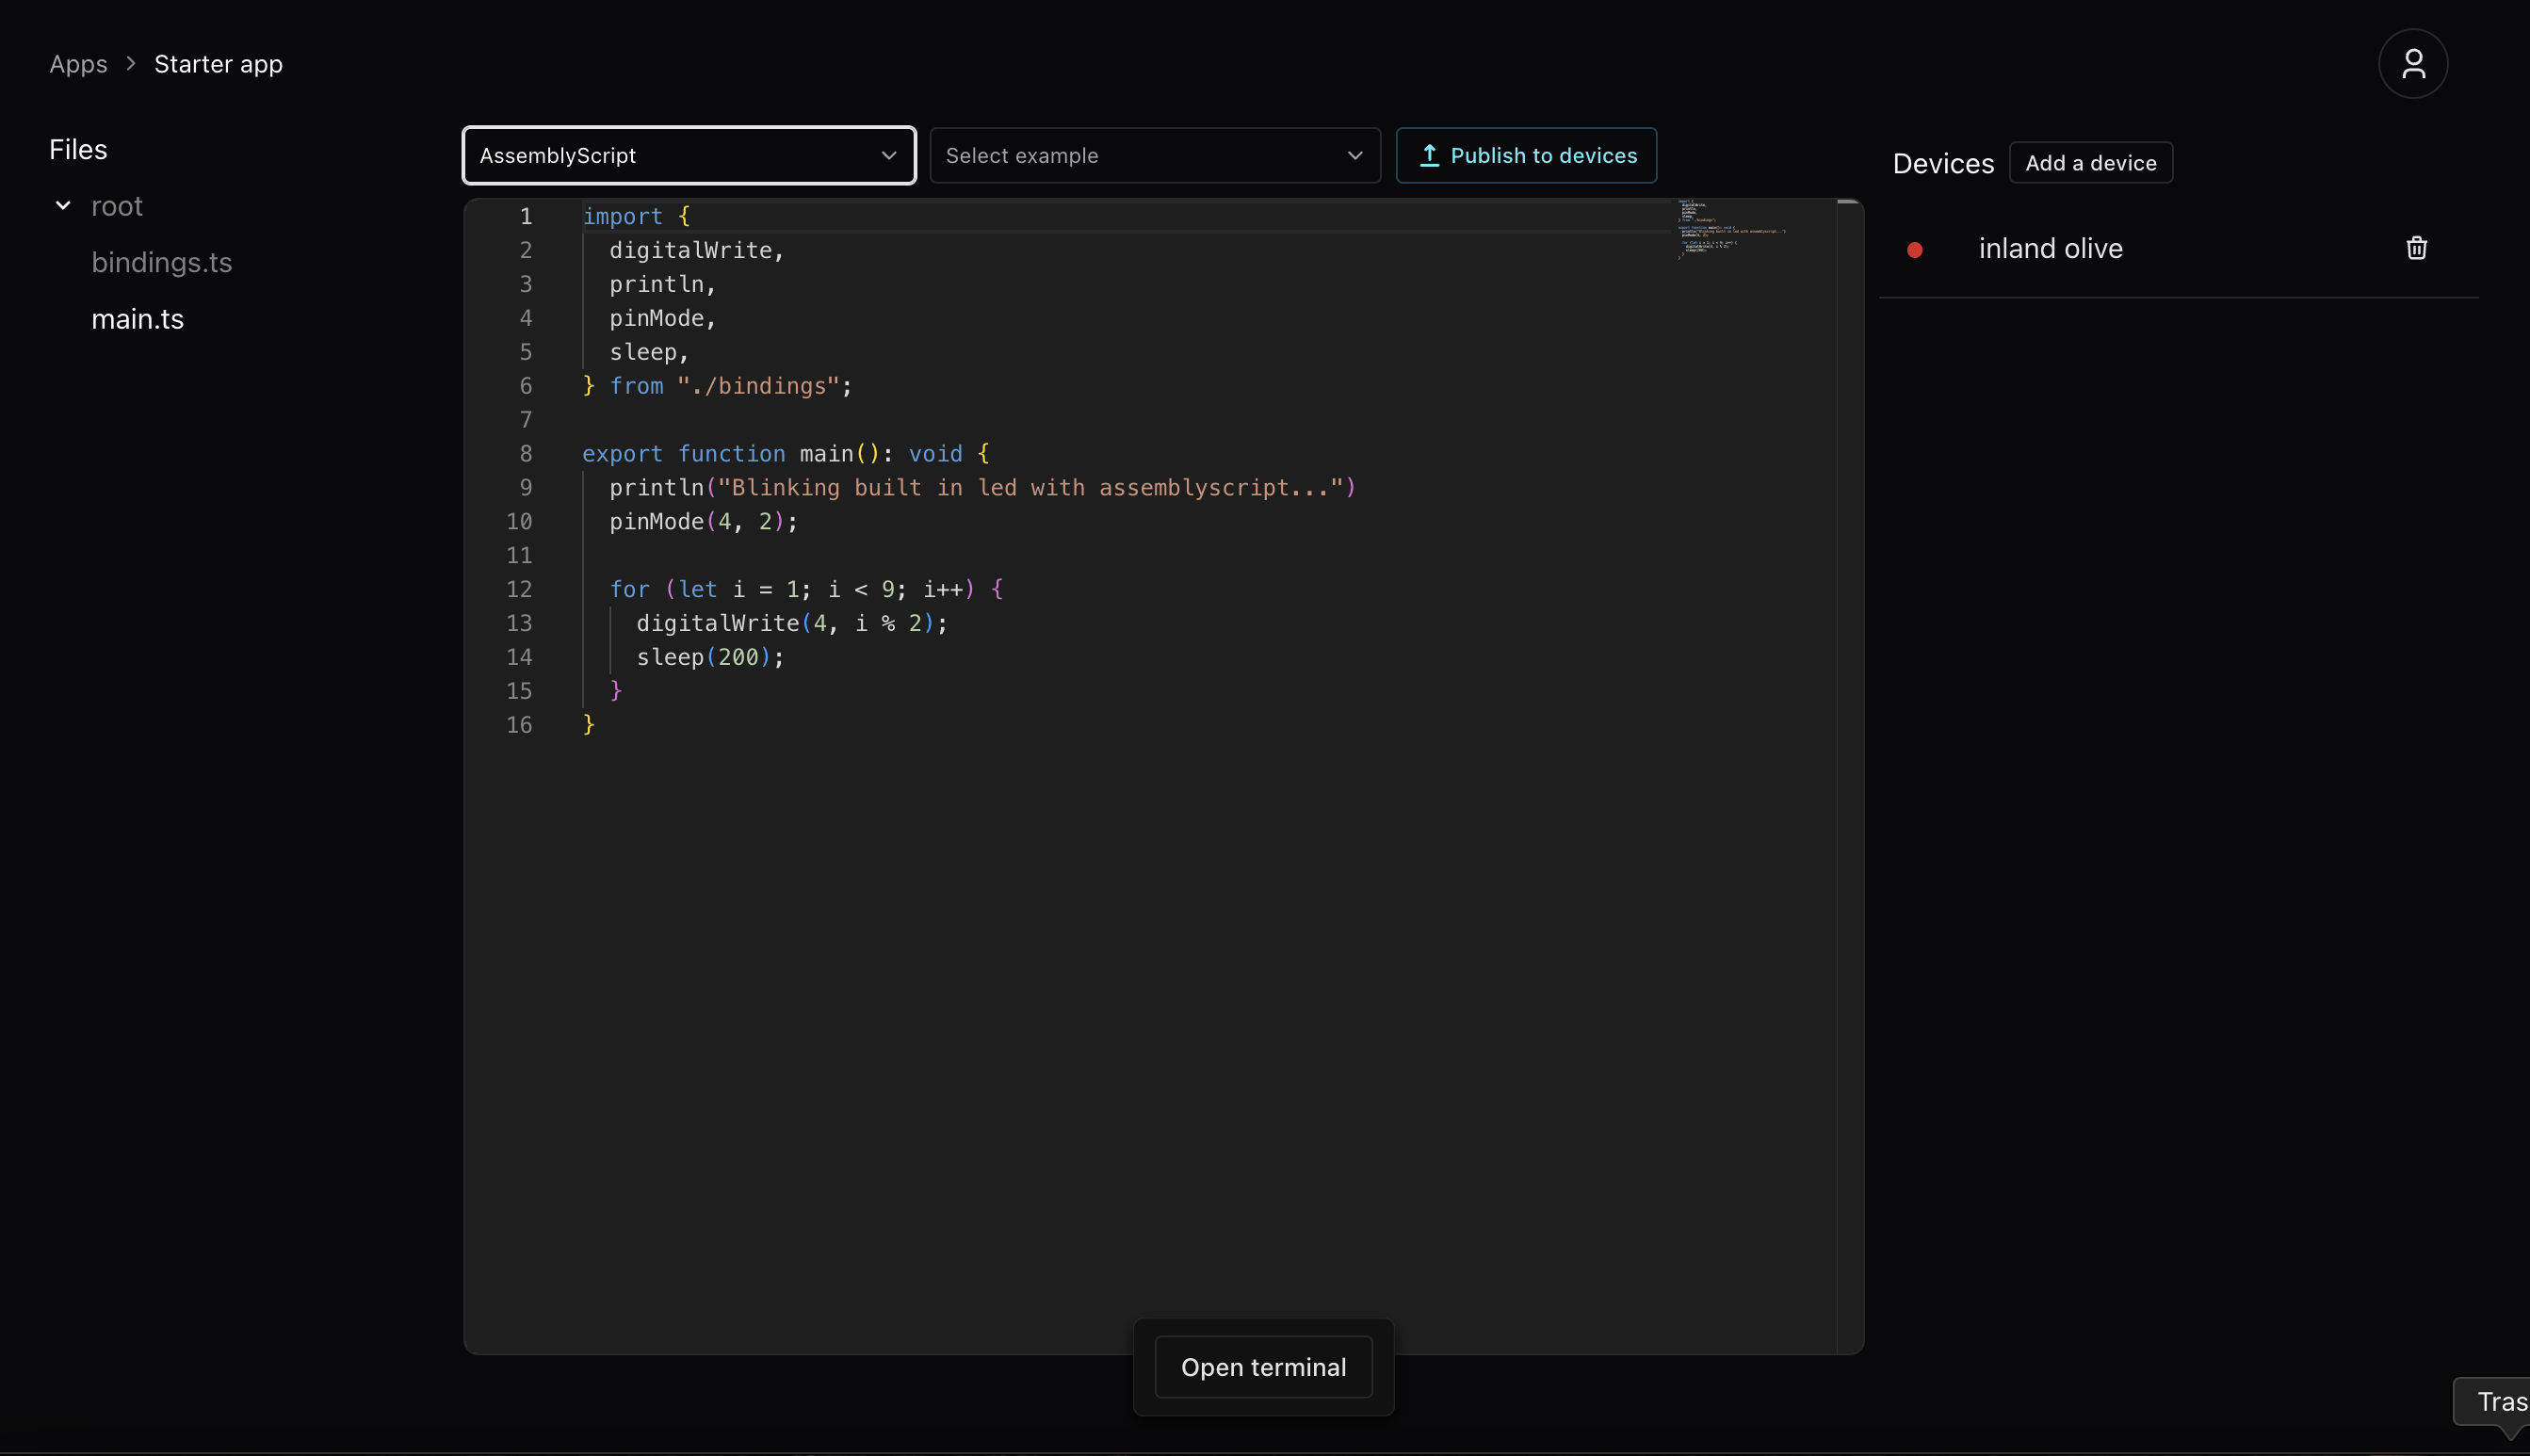Click the editor vertical scrollbar thumb
The width and height of the screenshot is (2530, 1456).
(1849, 202)
